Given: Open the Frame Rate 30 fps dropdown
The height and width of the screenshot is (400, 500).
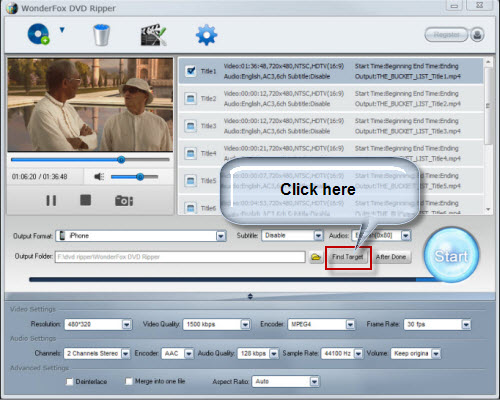Looking at the screenshot, I should 437,324.
